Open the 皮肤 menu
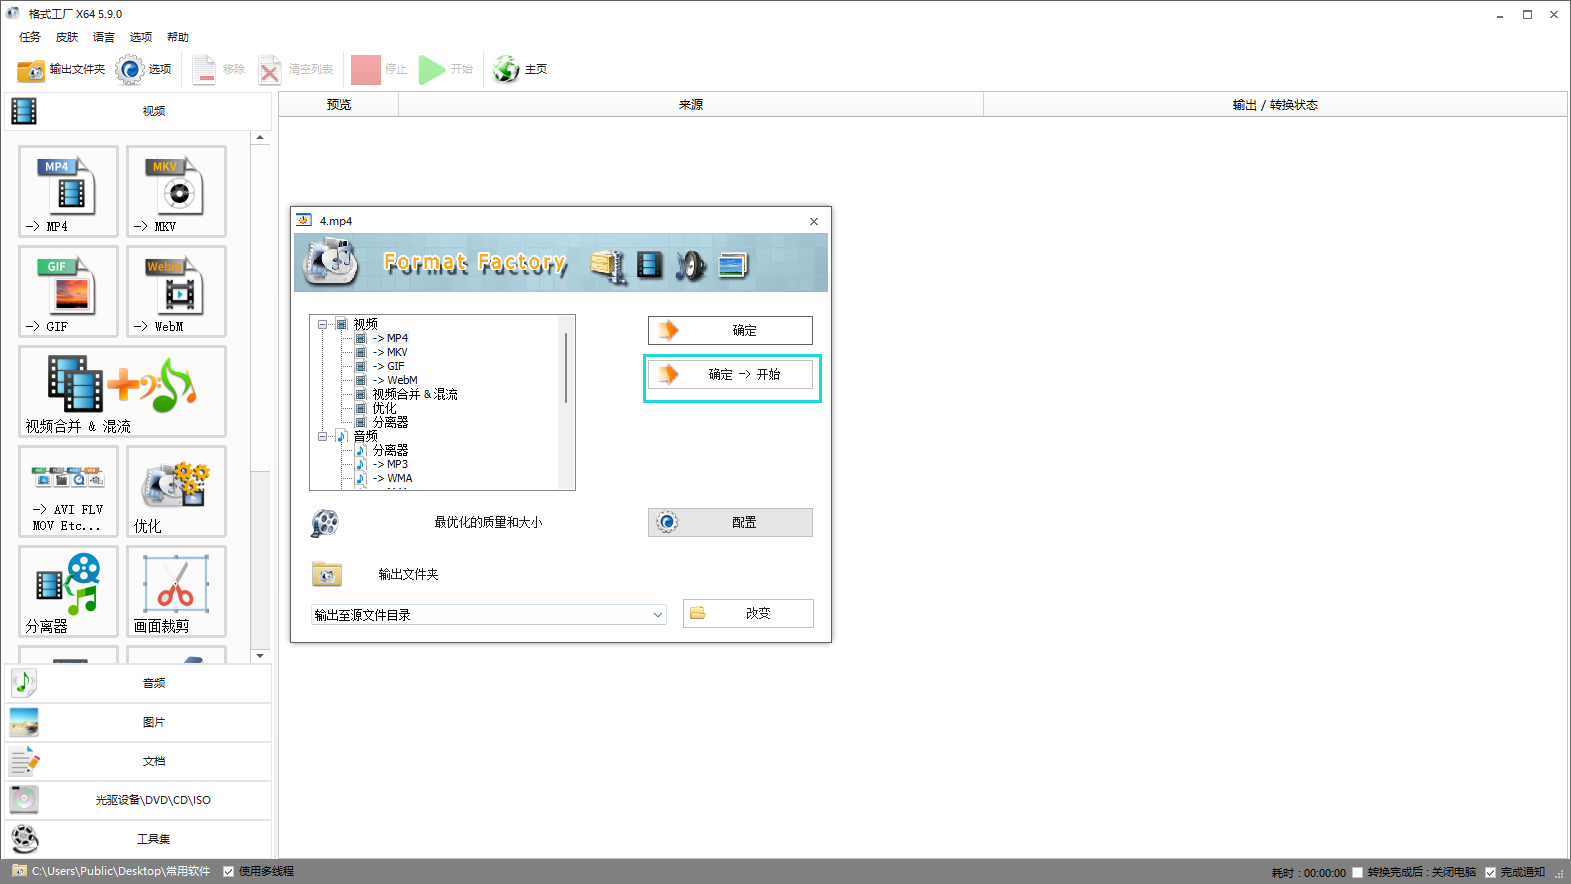Viewport: 1571px width, 884px height. coord(67,37)
